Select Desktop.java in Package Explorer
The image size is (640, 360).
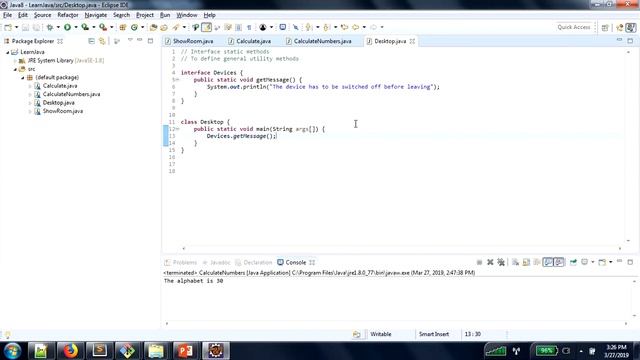coord(58,103)
